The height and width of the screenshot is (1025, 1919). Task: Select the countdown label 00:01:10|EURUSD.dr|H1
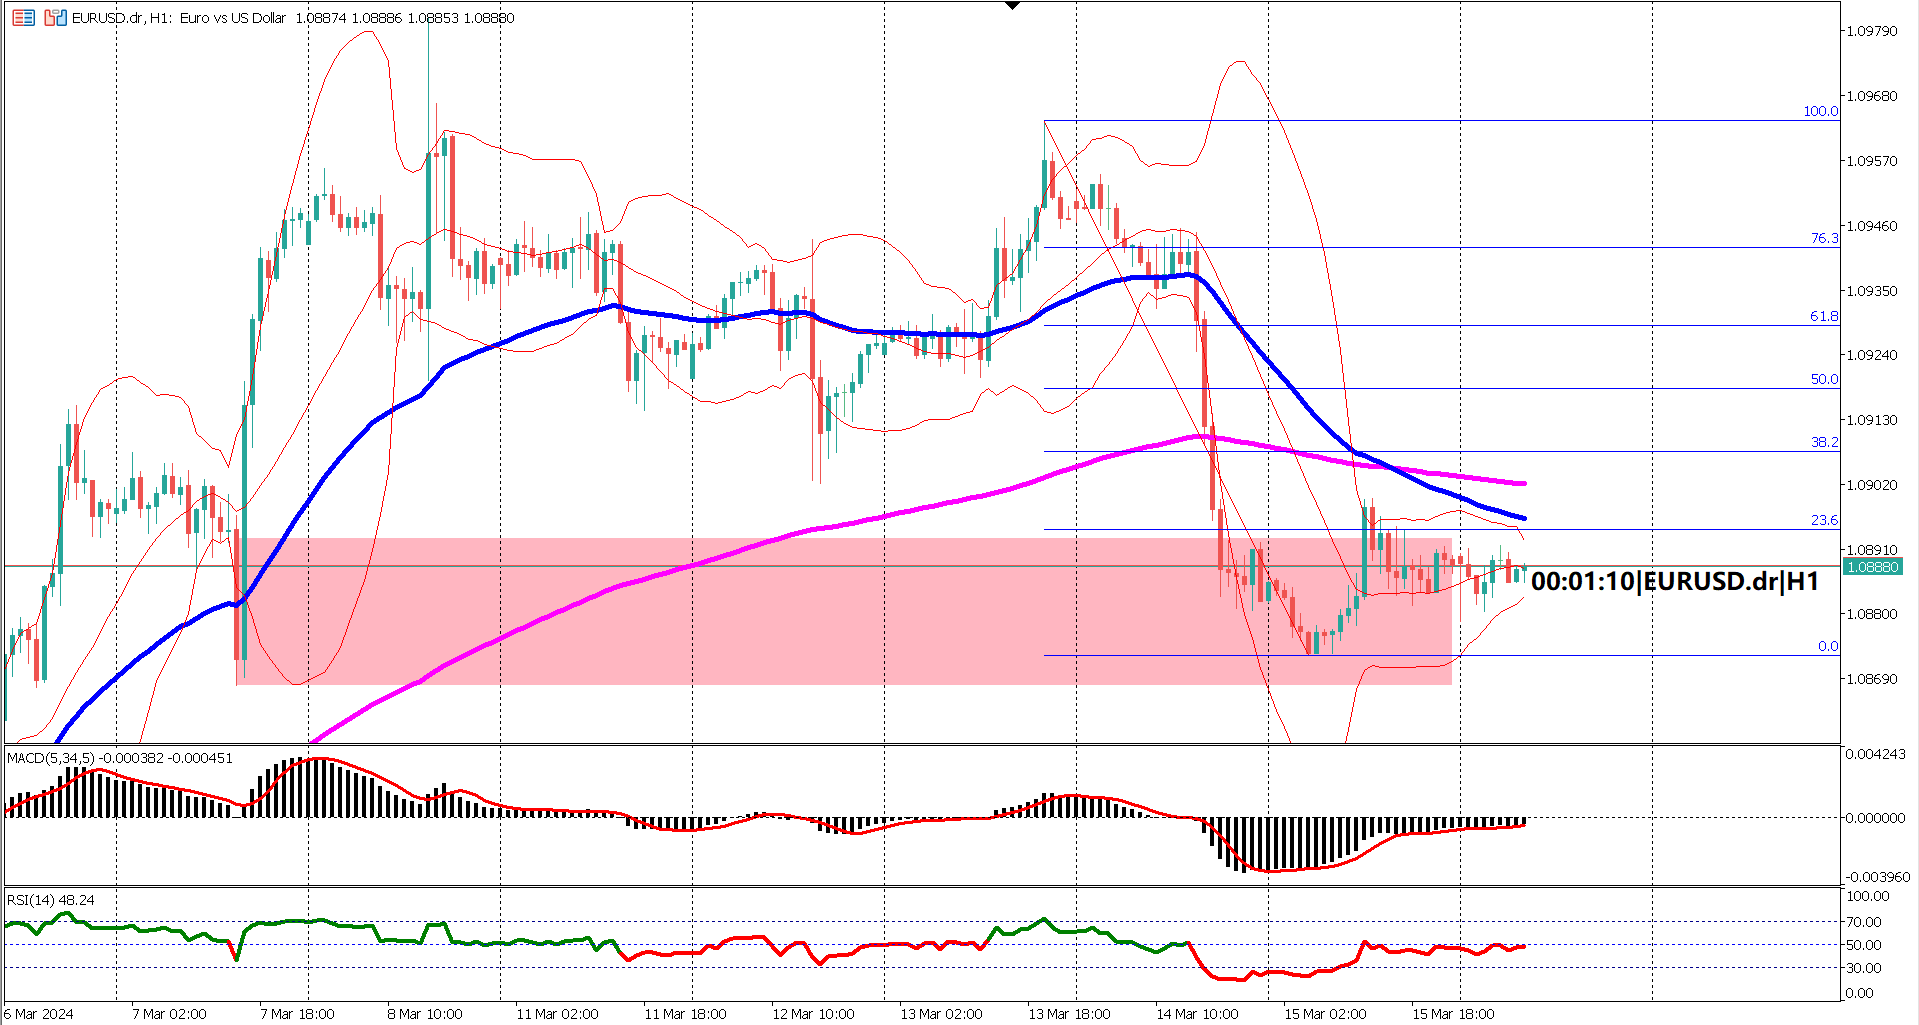[1675, 581]
